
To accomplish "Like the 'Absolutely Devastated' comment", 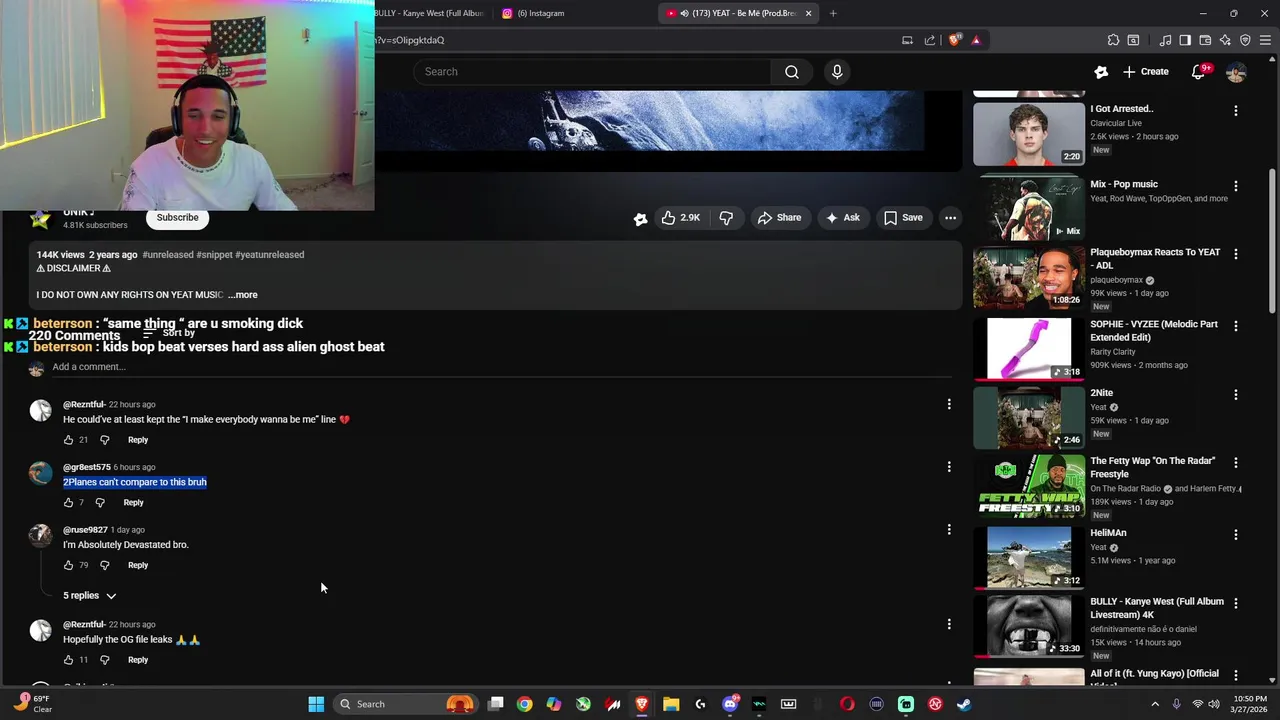I will pyautogui.click(x=69, y=566).
